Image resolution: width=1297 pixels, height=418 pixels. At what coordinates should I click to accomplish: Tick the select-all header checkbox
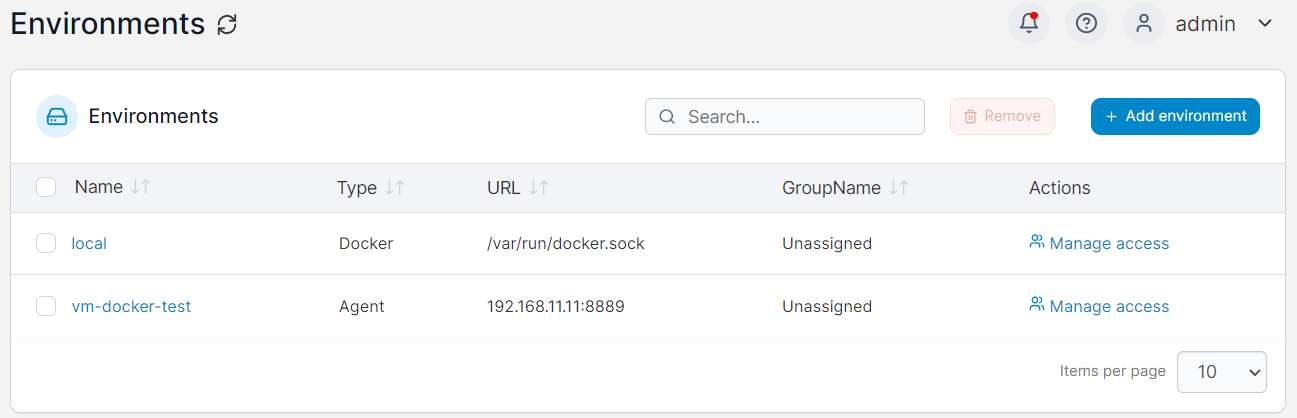pos(46,187)
